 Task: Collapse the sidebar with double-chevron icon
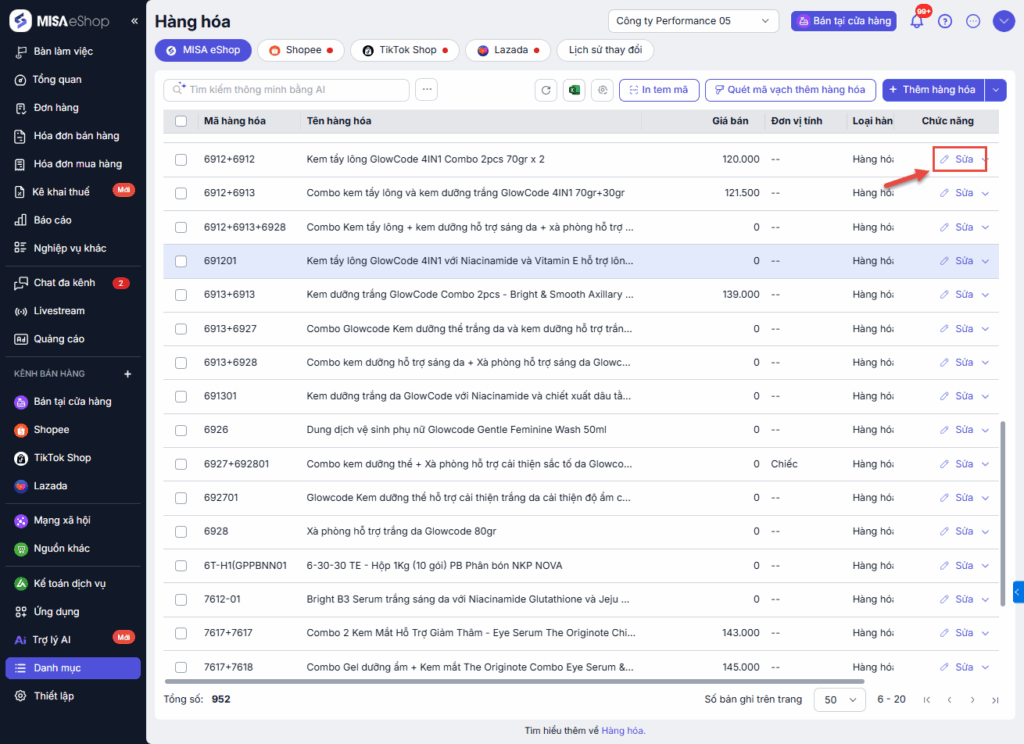pyautogui.click(x=134, y=21)
